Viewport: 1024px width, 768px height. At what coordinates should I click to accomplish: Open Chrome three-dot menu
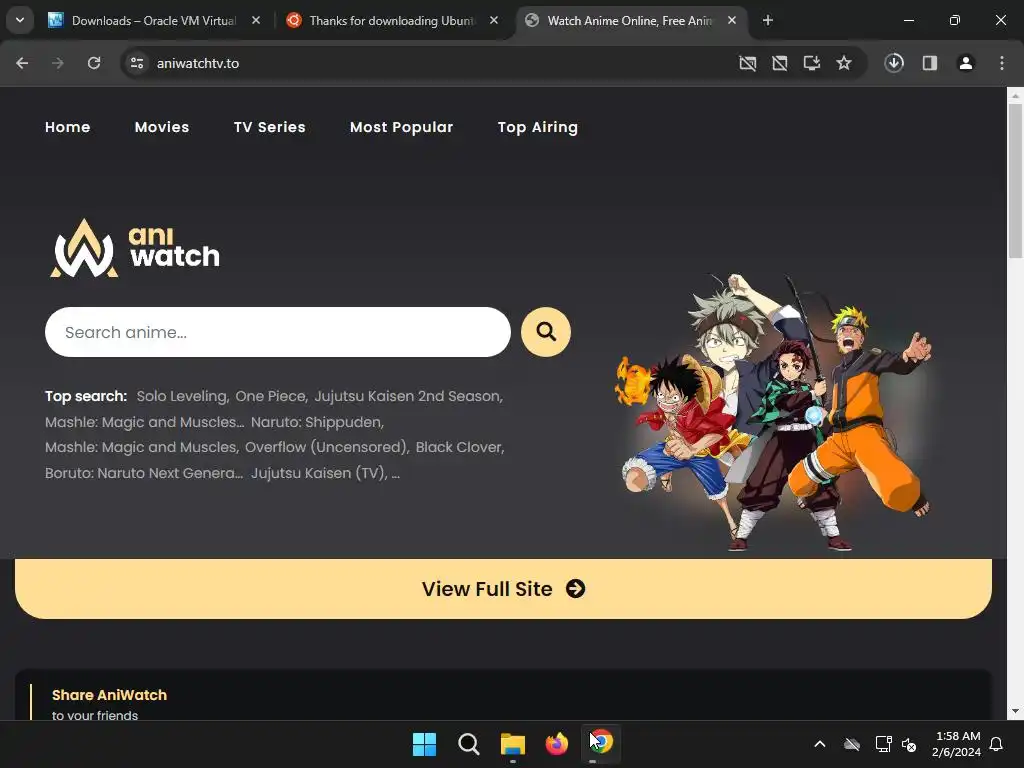(1002, 63)
